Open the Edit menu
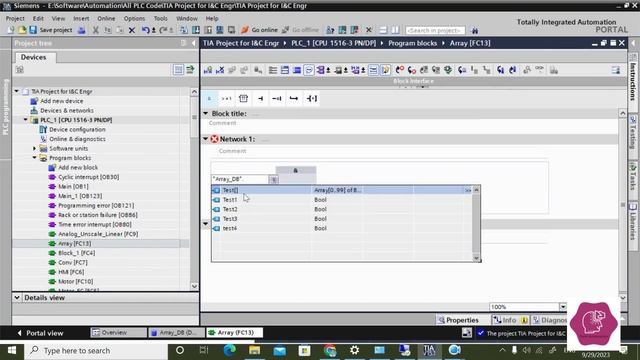640x360 pixels. point(38,18)
